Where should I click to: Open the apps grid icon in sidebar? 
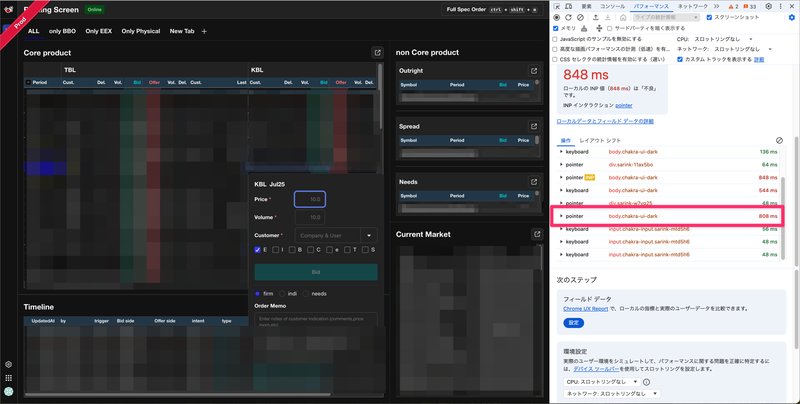click(9, 378)
